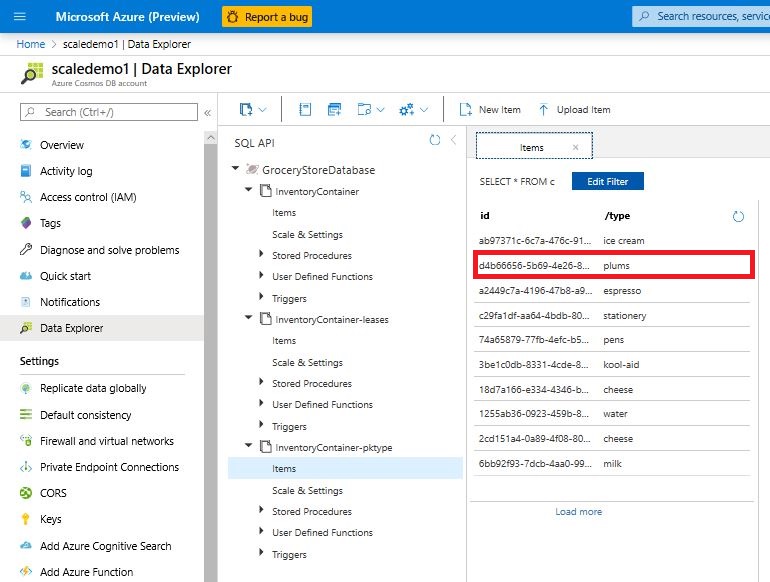Select the espresso item row
This screenshot has height=582, width=770.
612,291
